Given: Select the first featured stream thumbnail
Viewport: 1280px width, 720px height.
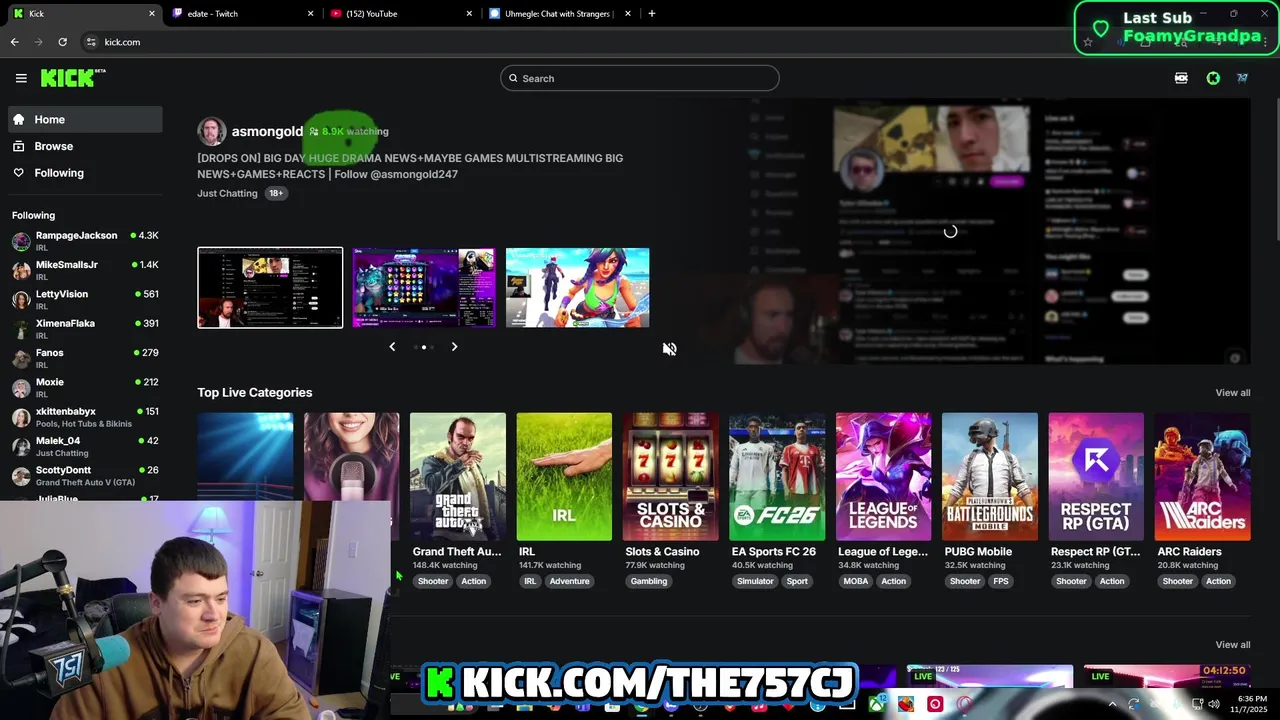Looking at the screenshot, I should (270, 288).
